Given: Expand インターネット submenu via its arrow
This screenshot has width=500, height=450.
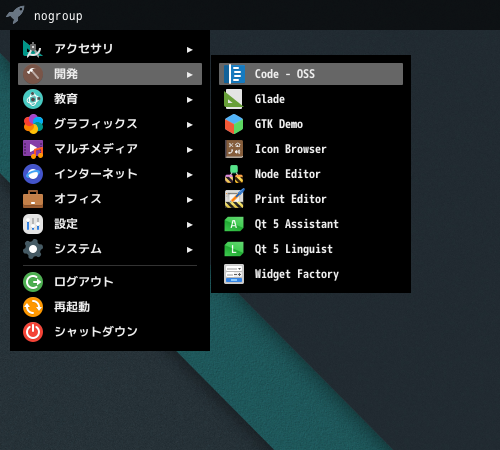Looking at the screenshot, I should point(190,175).
